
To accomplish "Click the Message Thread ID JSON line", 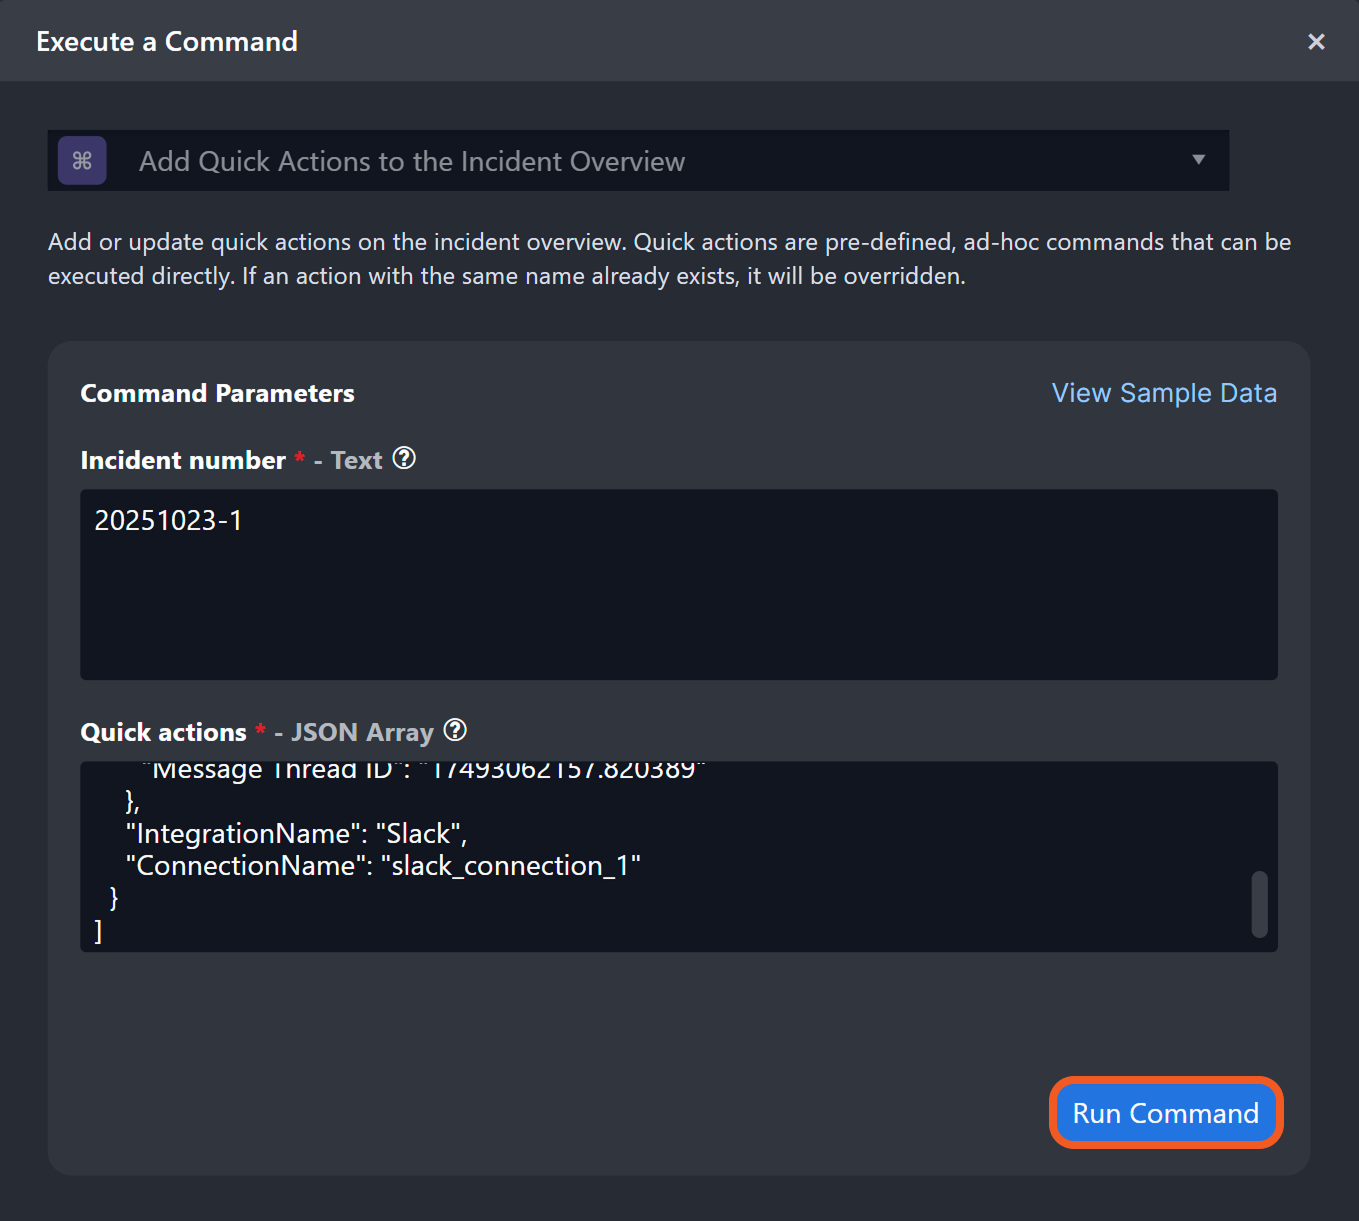I will (423, 771).
